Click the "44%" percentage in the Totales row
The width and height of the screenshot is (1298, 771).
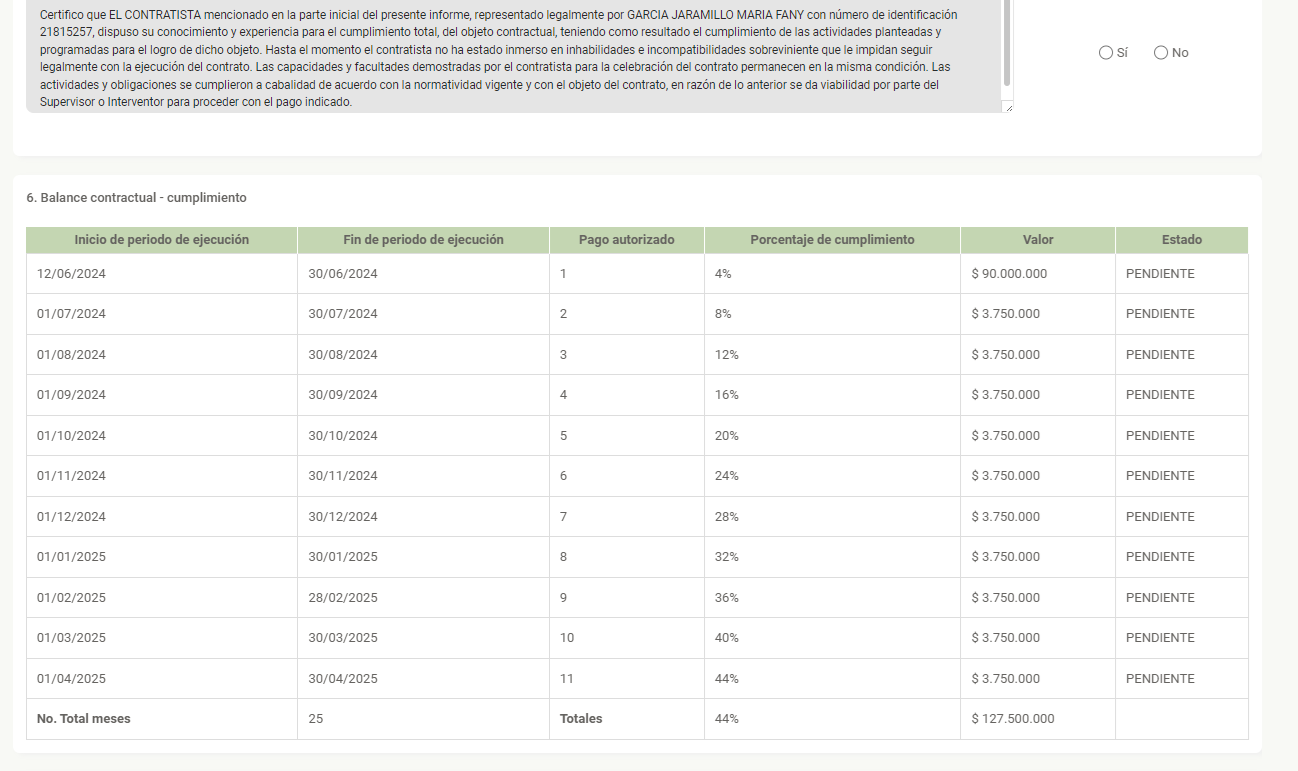tap(832, 719)
